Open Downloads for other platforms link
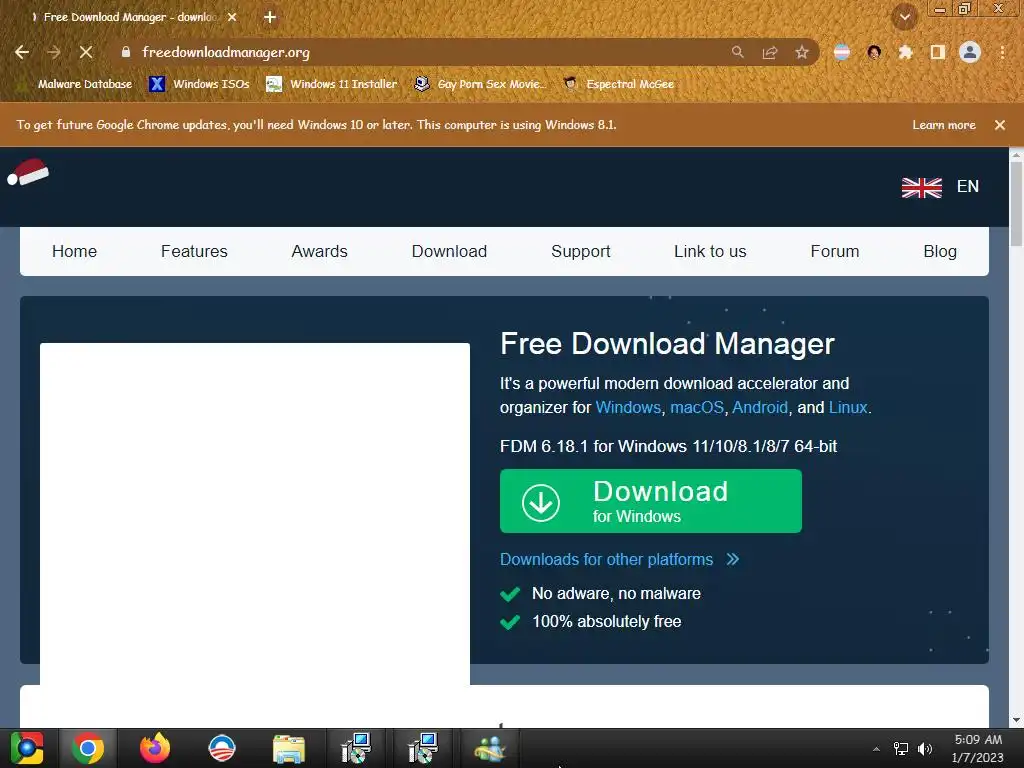The image size is (1024, 768). (619, 560)
